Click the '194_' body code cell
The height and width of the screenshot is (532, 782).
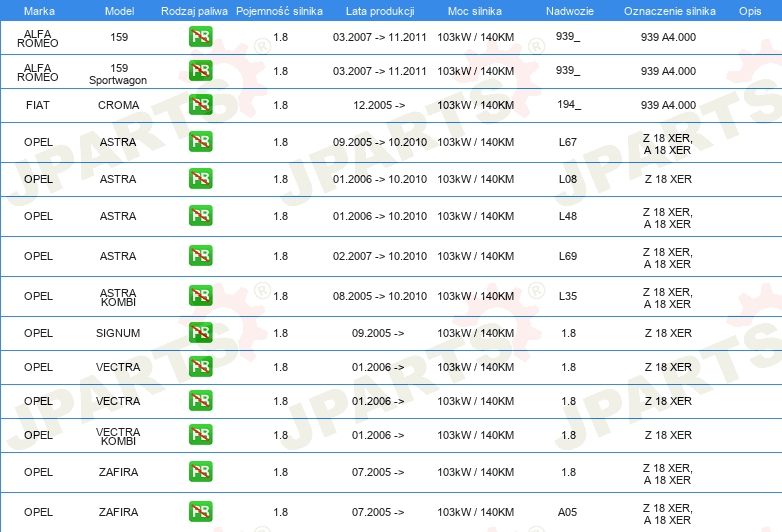pyautogui.click(x=569, y=104)
